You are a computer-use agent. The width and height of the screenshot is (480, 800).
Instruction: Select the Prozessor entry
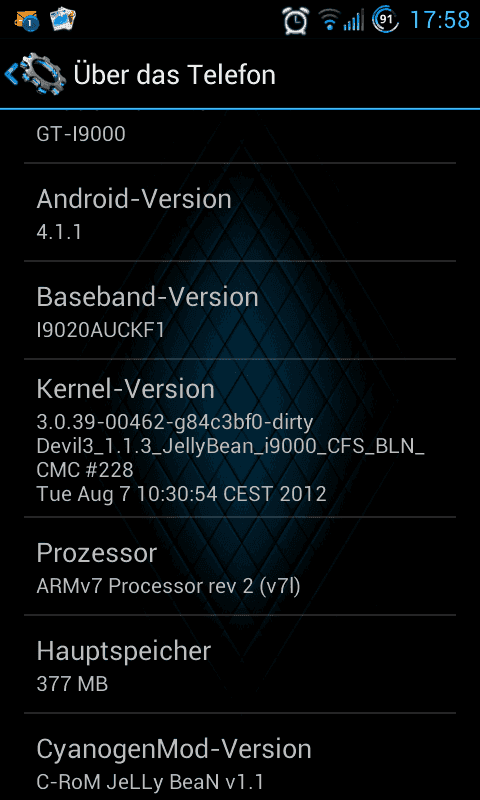pyautogui.click(x=240, y=566)
